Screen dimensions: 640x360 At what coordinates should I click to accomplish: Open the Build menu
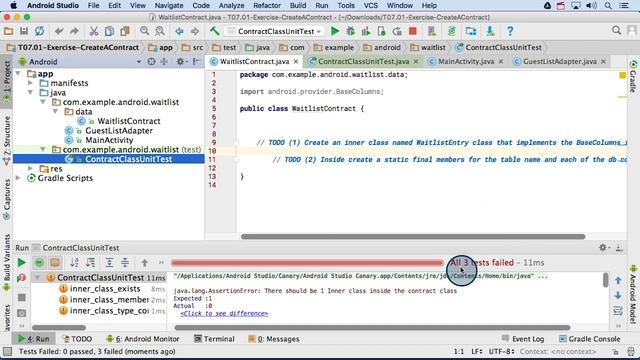pos(298,6)
